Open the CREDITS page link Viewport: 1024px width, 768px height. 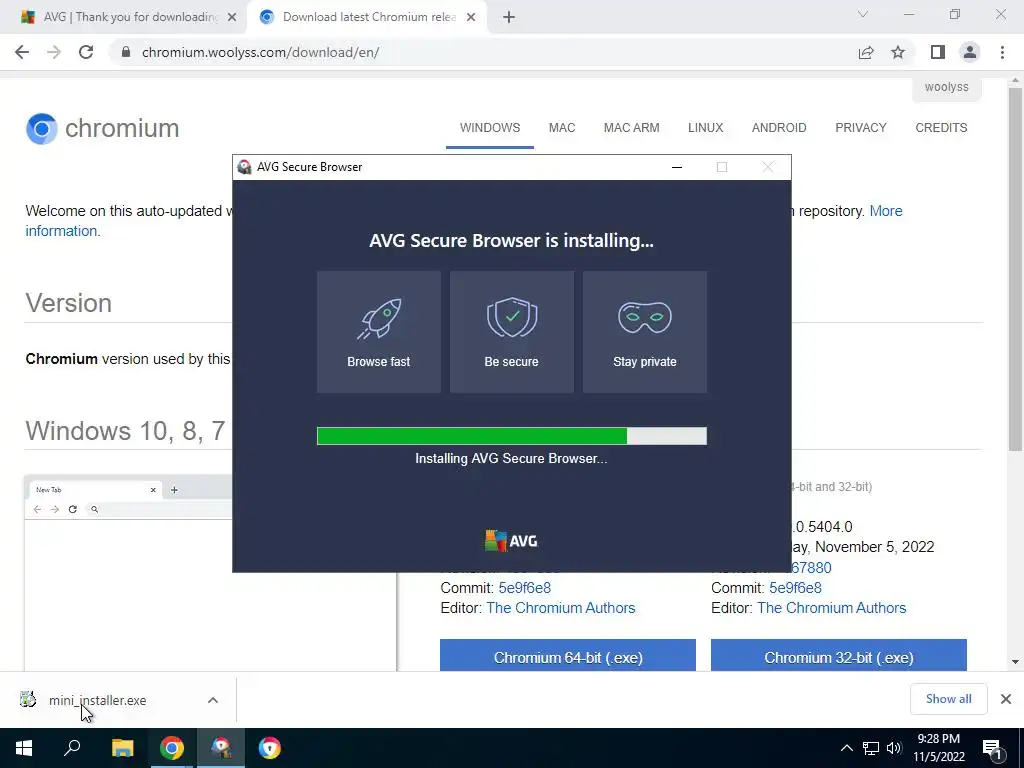pyautogui.click(x=941, y=128)
